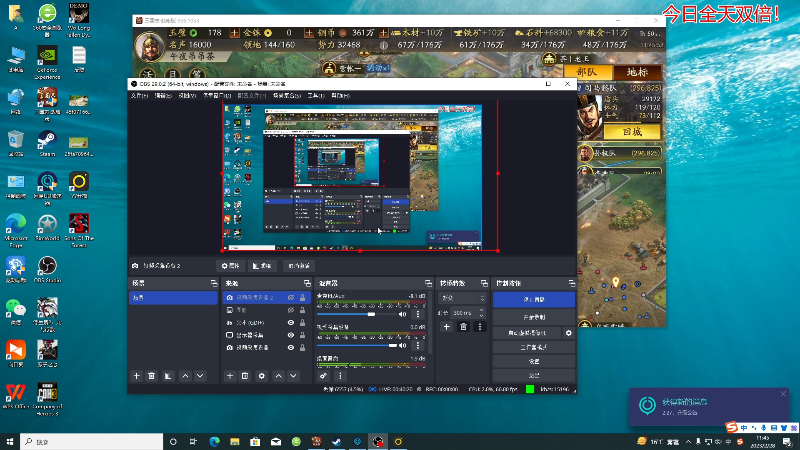Move the scene down in the 场景 panel
The image size is (800, 450).
200,376
